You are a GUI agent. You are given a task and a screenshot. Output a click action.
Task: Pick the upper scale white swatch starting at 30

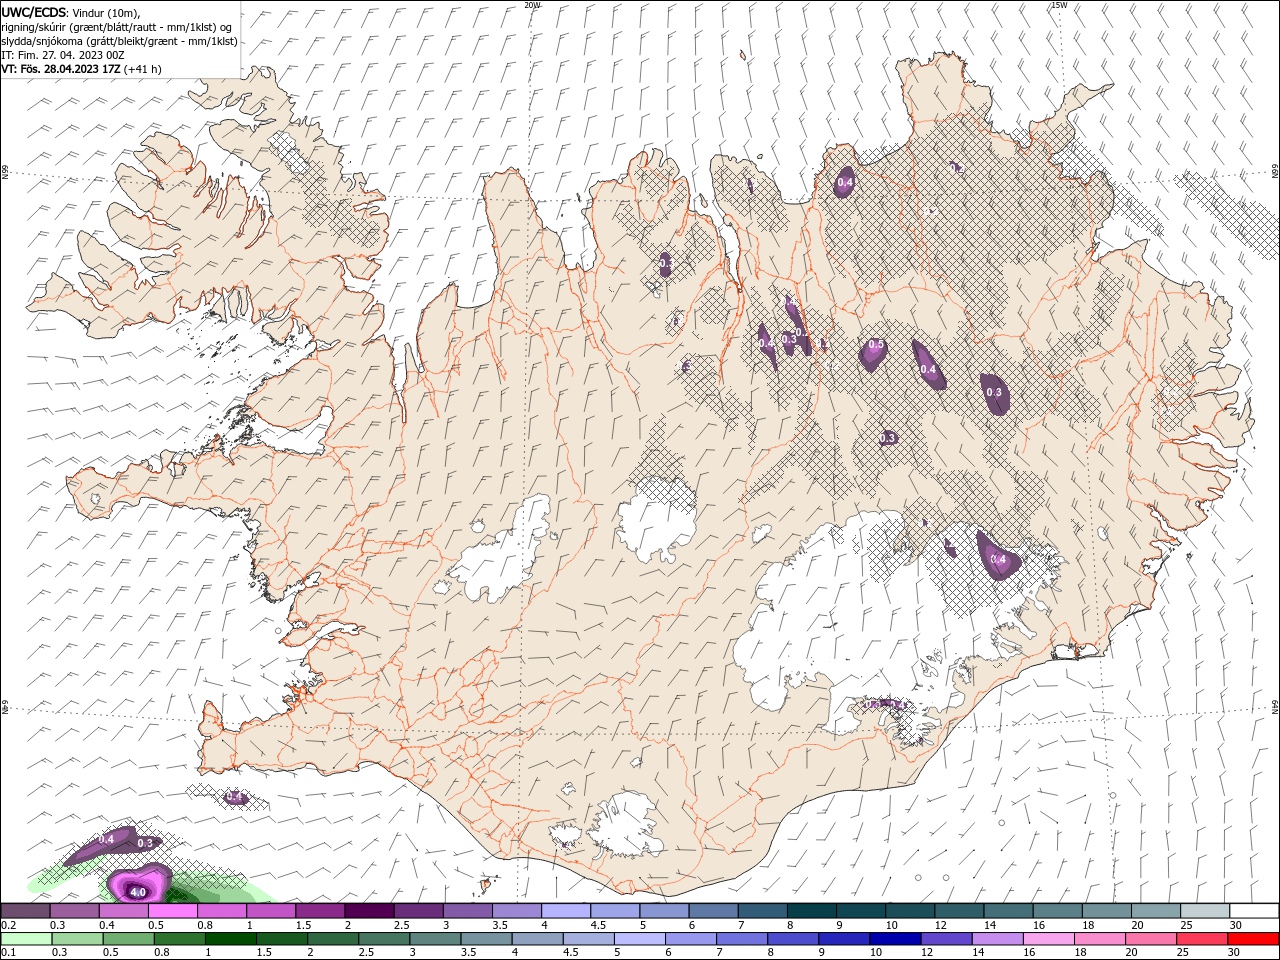pyautogui.click(x=1252, y=911)
